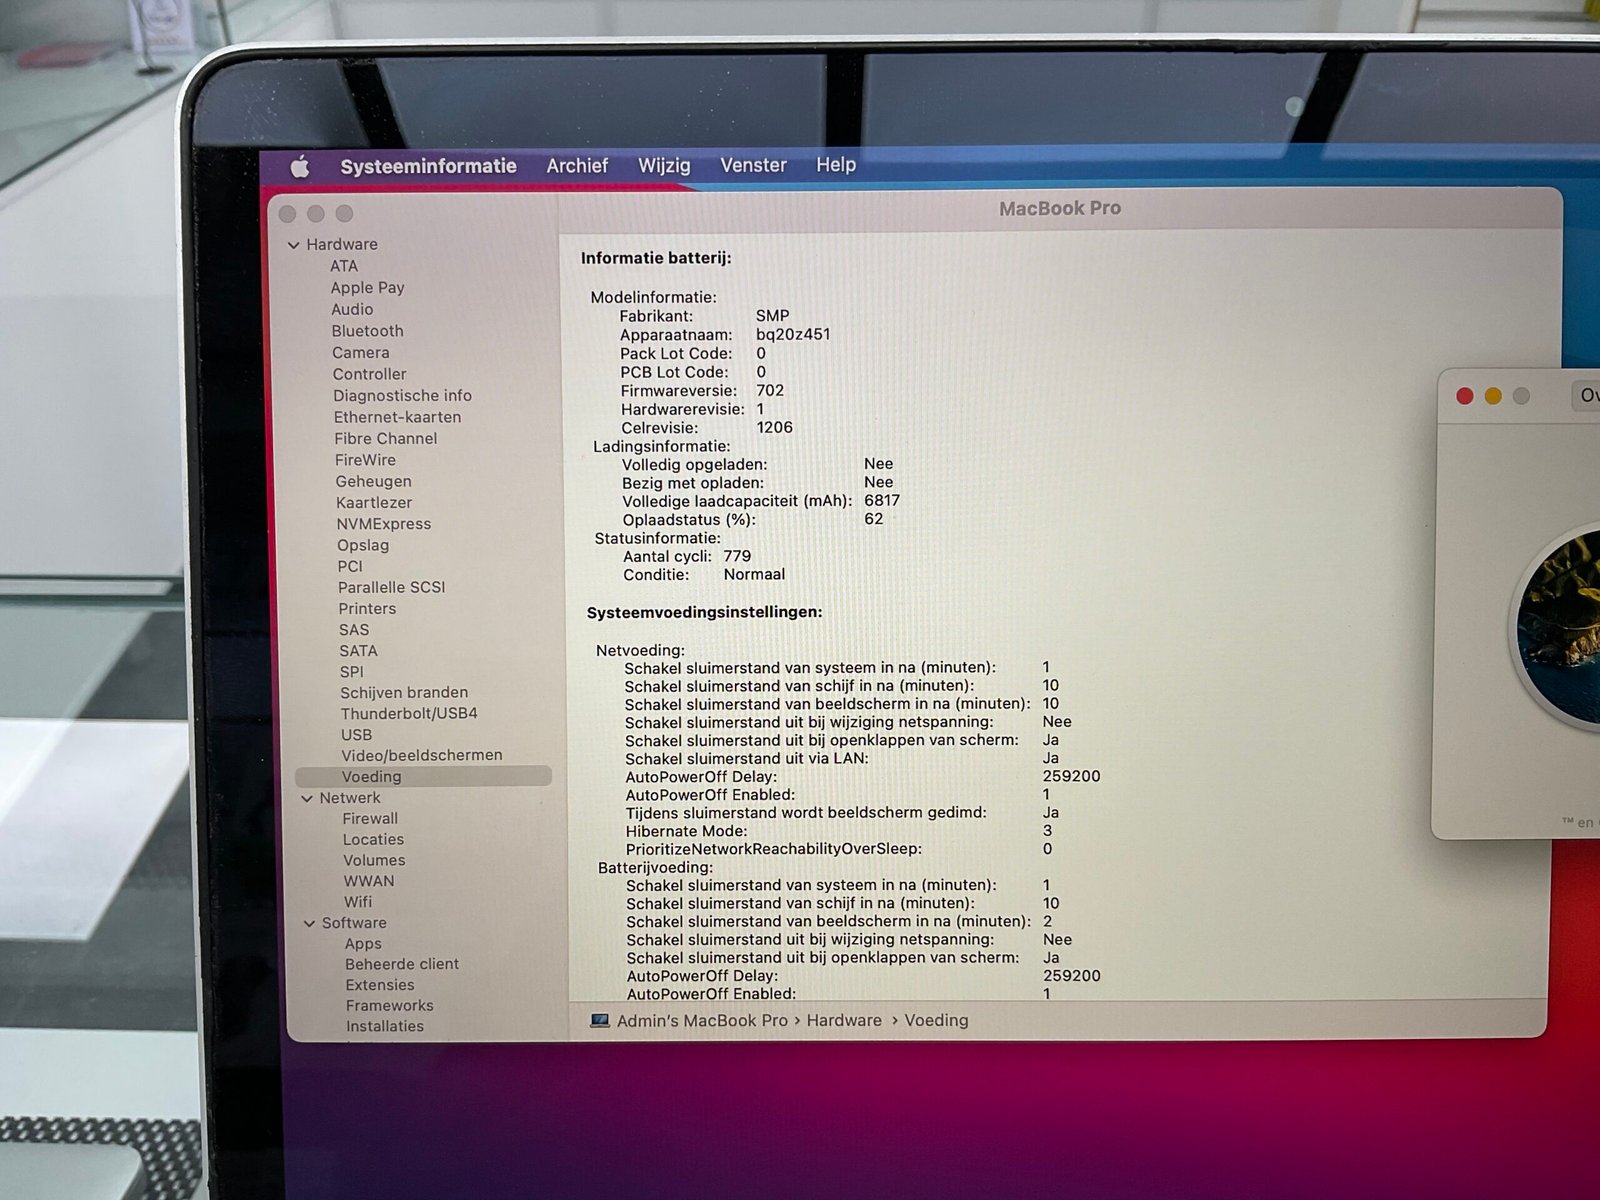Select SPI in the sidebar

point(352,672)
